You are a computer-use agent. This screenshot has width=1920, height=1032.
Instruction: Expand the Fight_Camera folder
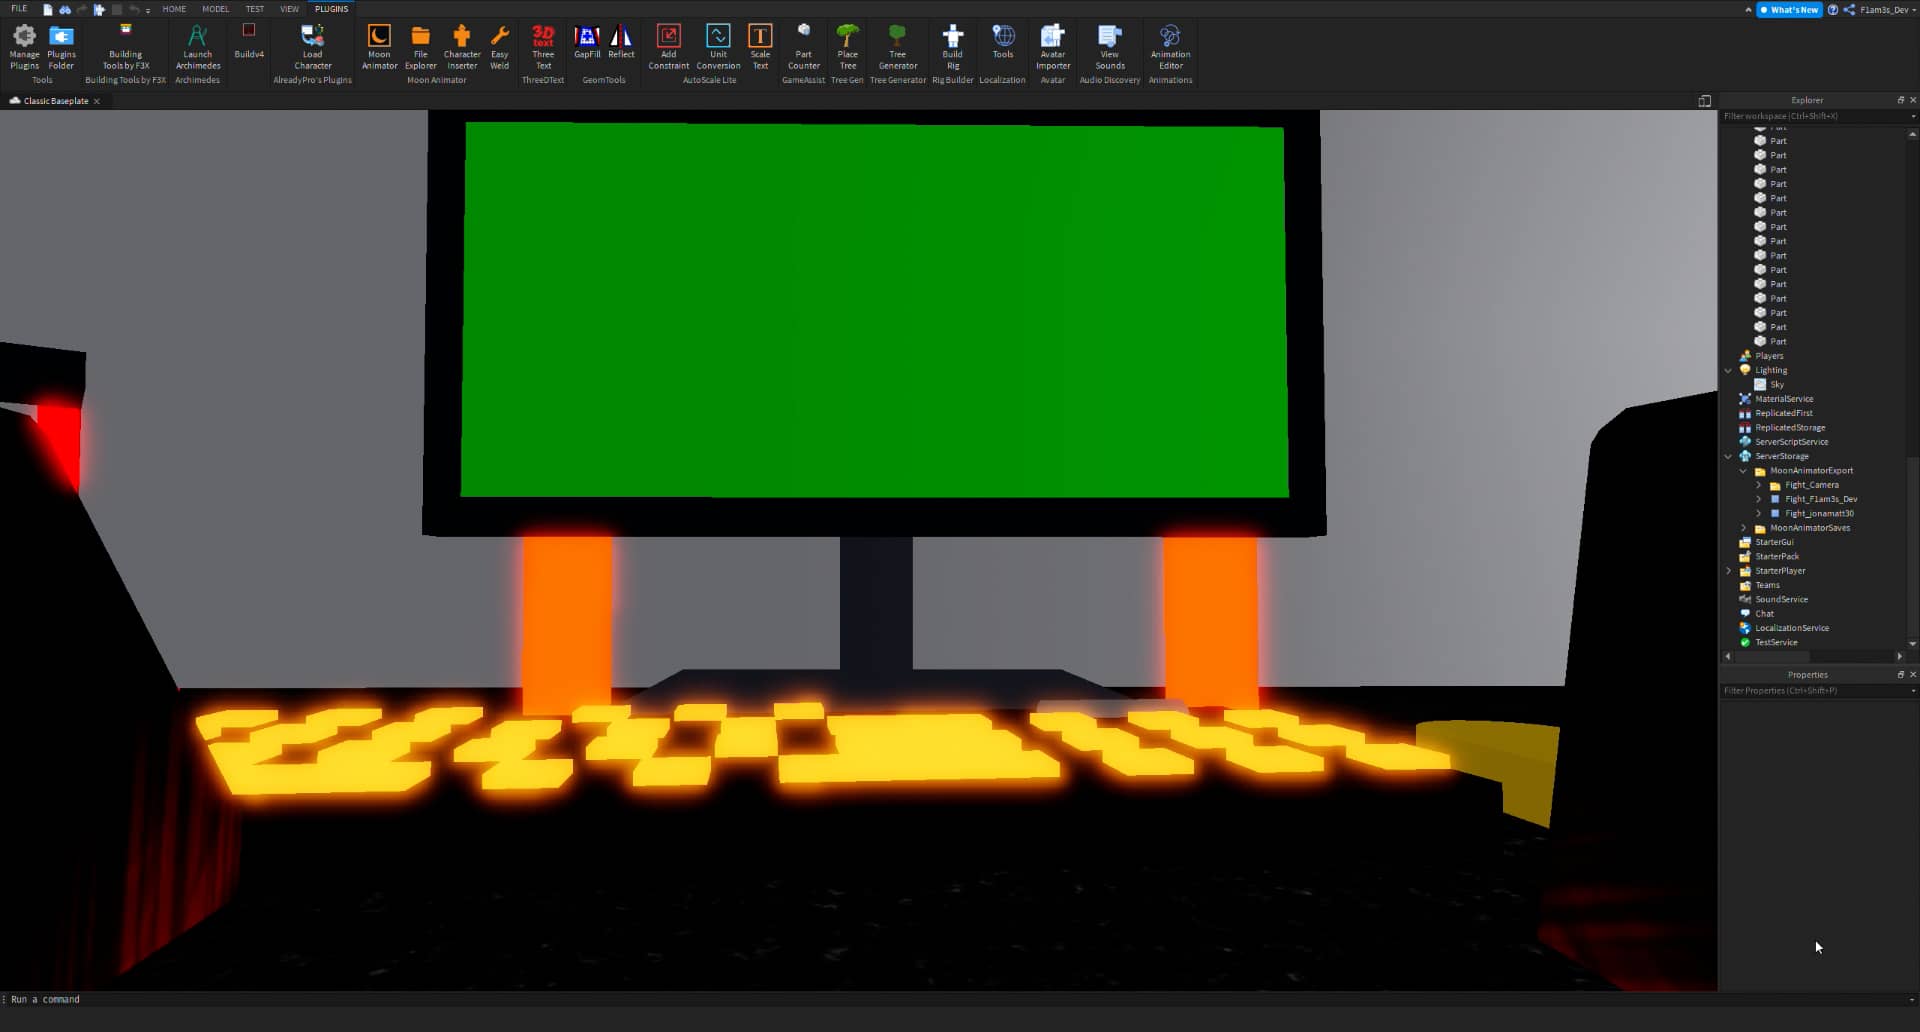click(x=1759, y=485)
